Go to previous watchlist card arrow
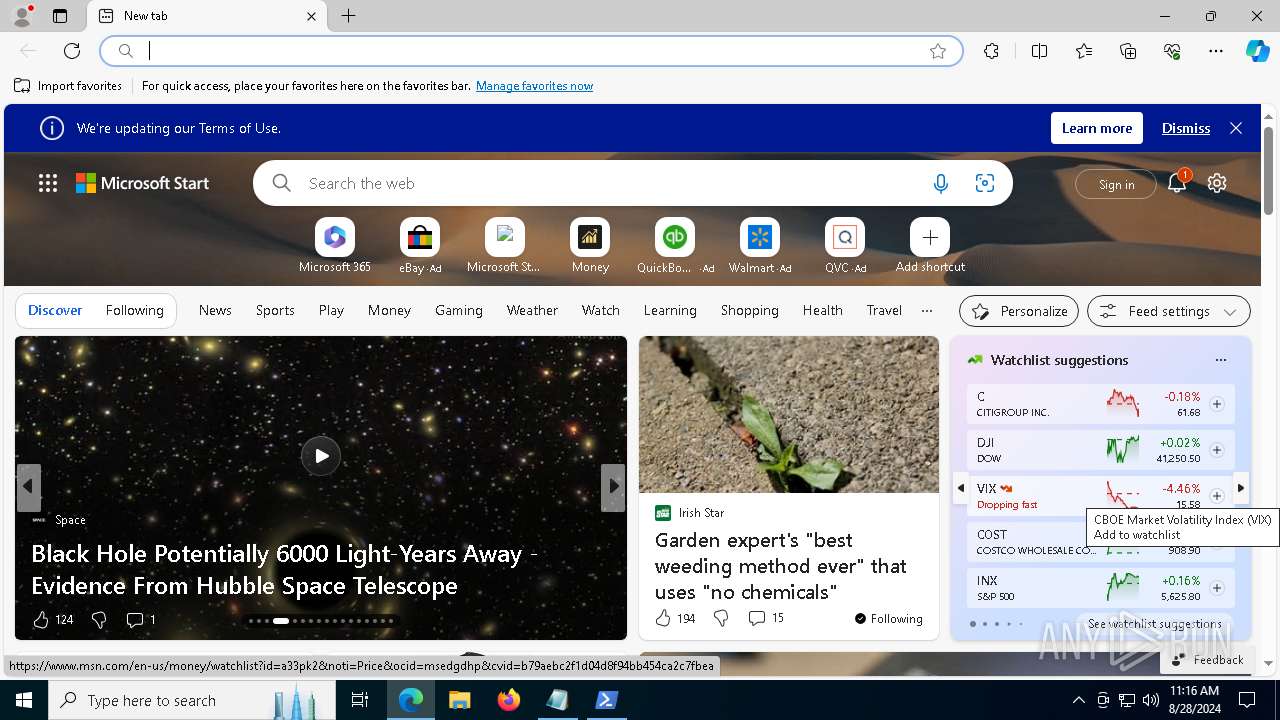This screenshot has width=1280, height=720. pos(961,488)
